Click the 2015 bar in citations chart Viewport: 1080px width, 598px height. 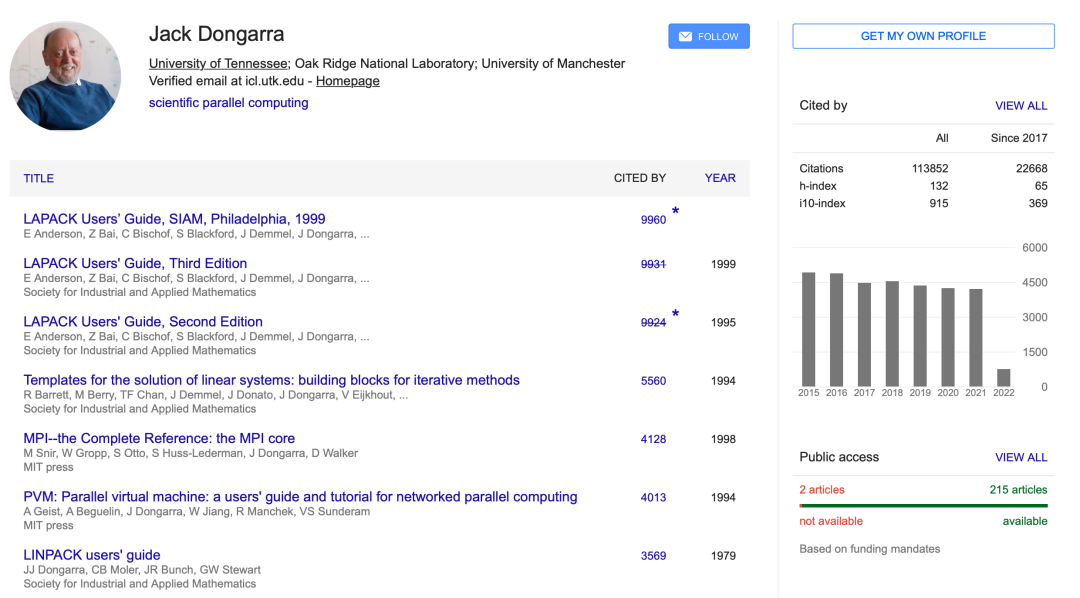pyautogui.click(x=808, y=329)
